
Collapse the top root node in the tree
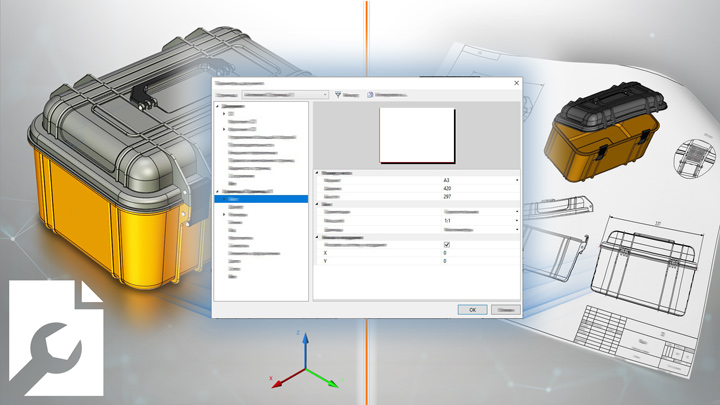click(x=217, y=105)
